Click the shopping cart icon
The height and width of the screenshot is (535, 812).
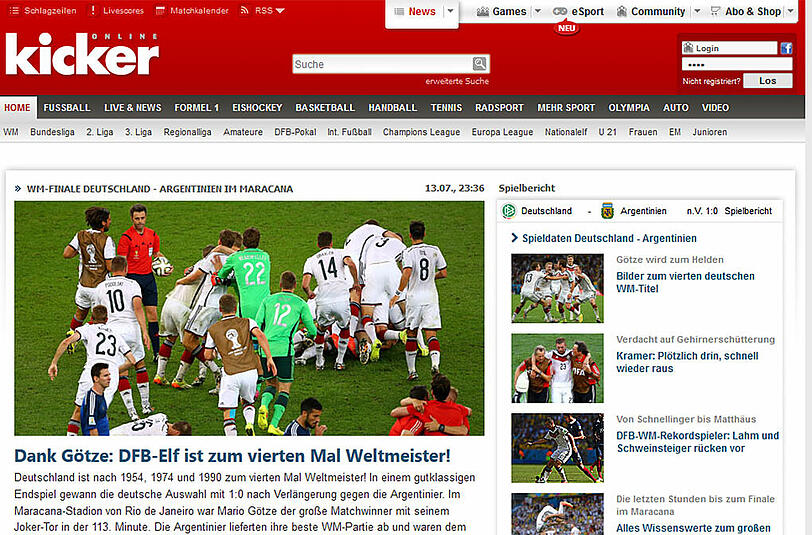[715, 11]
